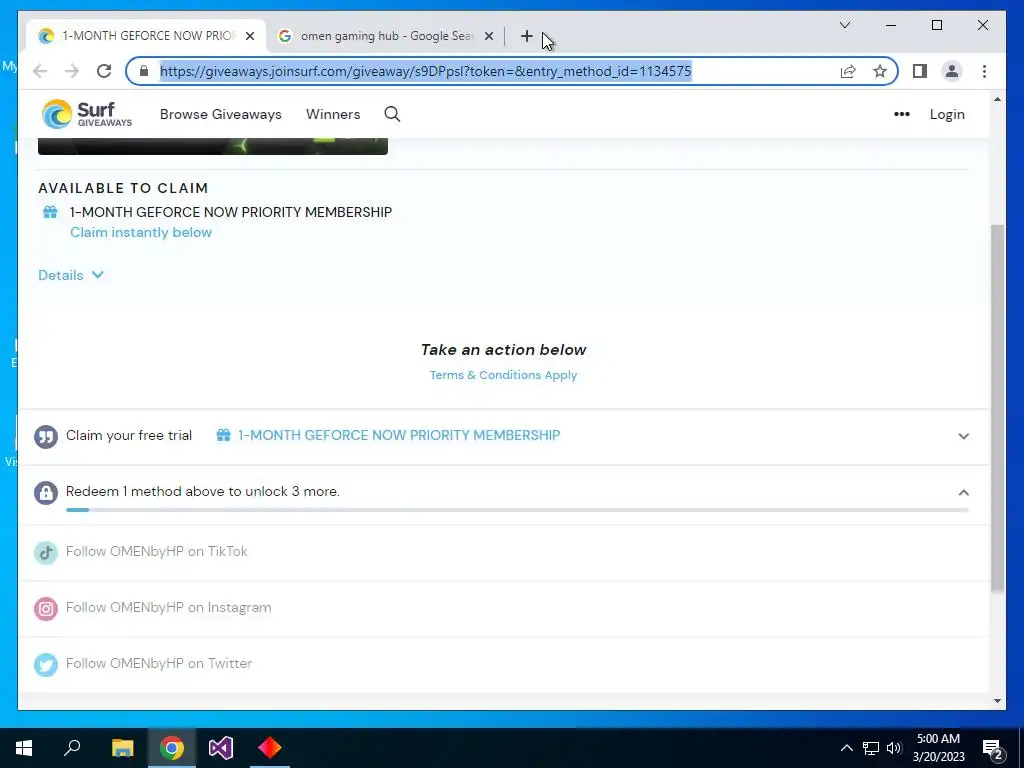
Task: Open Windows taskbar search
Action: coord(72,748)
